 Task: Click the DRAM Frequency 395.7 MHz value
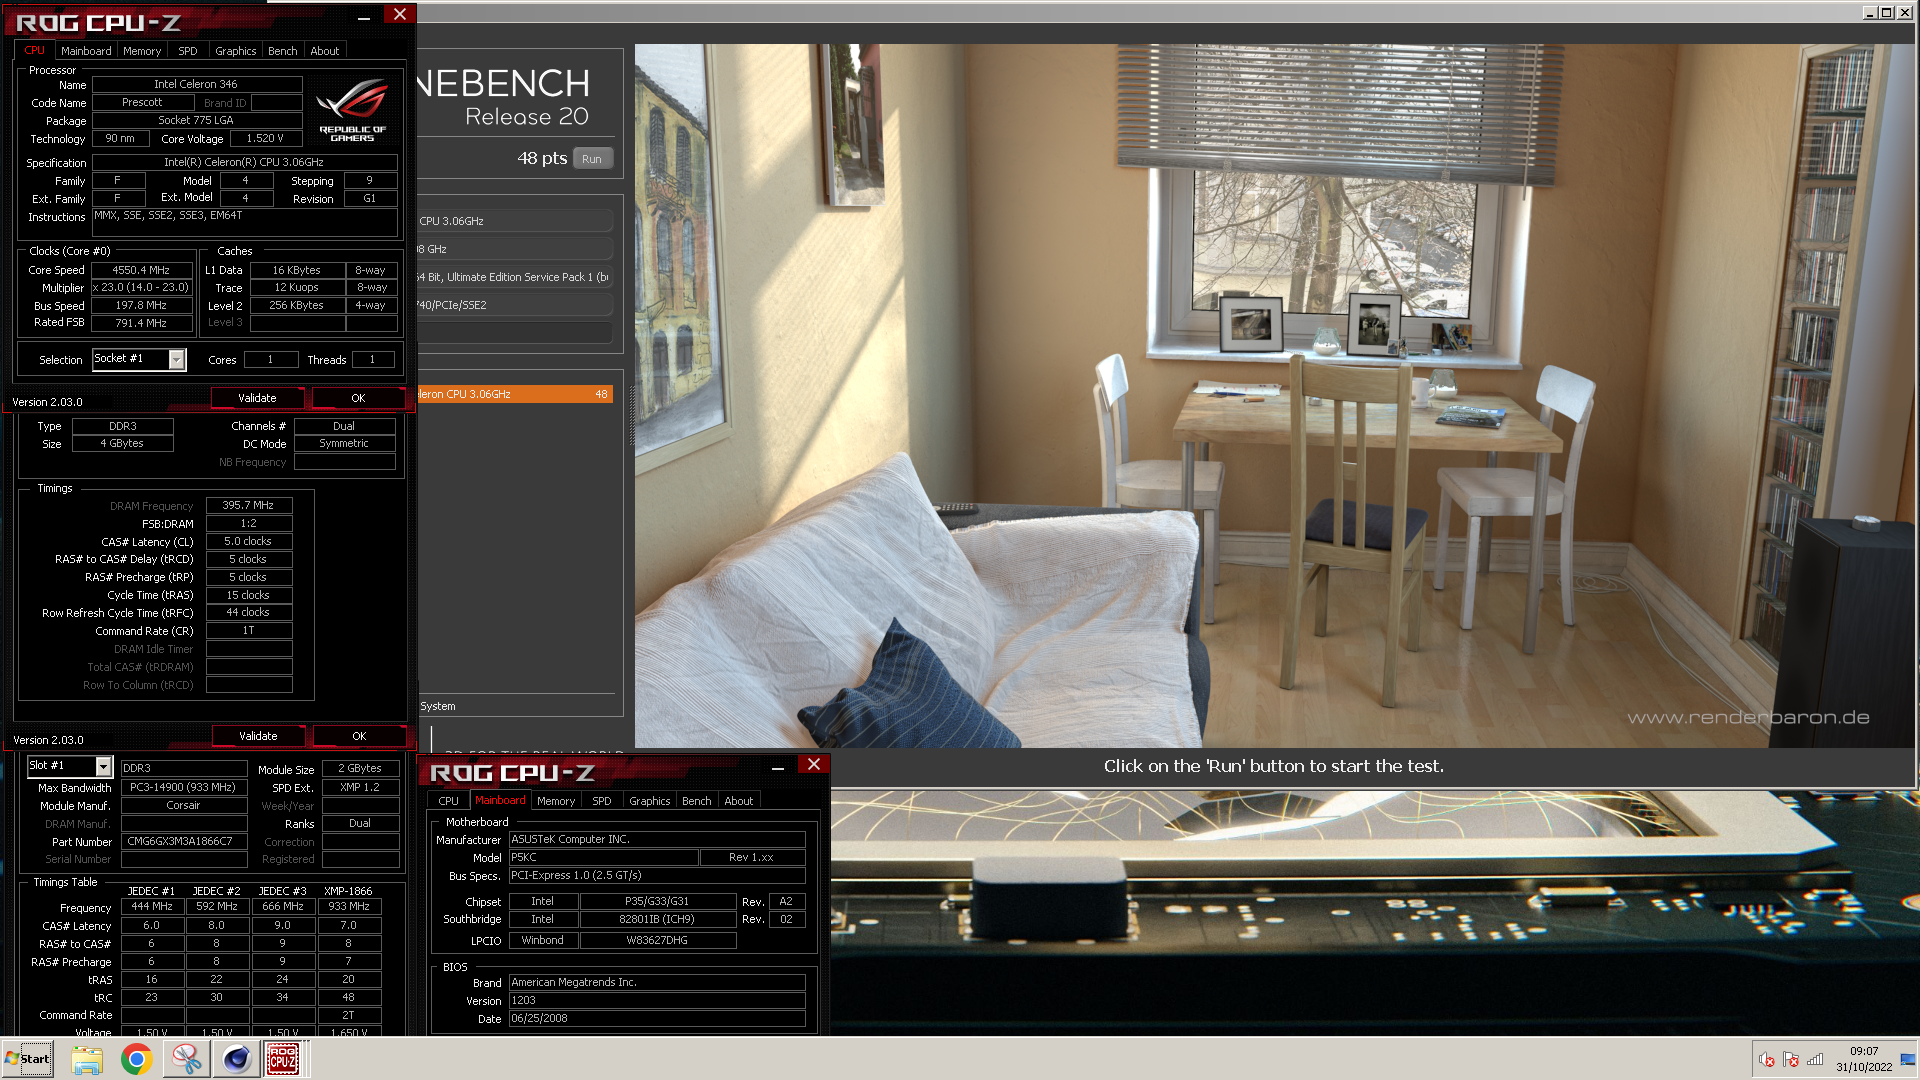(248, 505)
